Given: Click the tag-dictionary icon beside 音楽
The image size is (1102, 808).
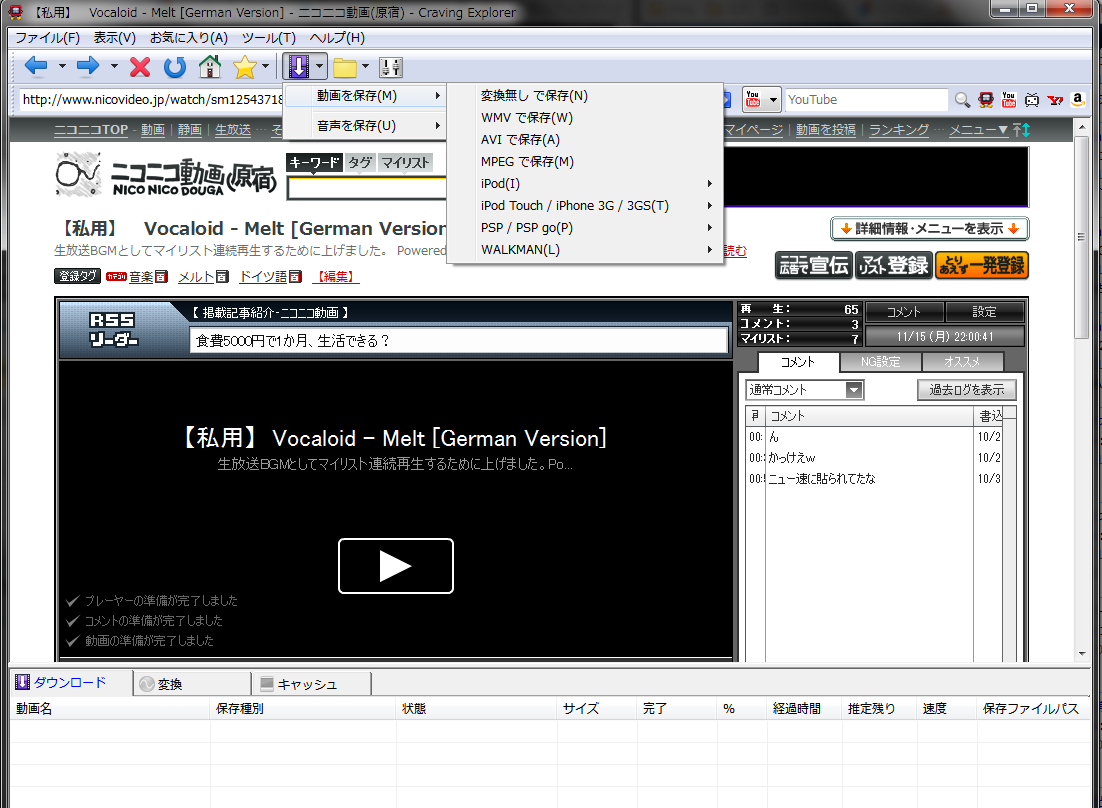Looking at the screenshot, I should (161, 277).
